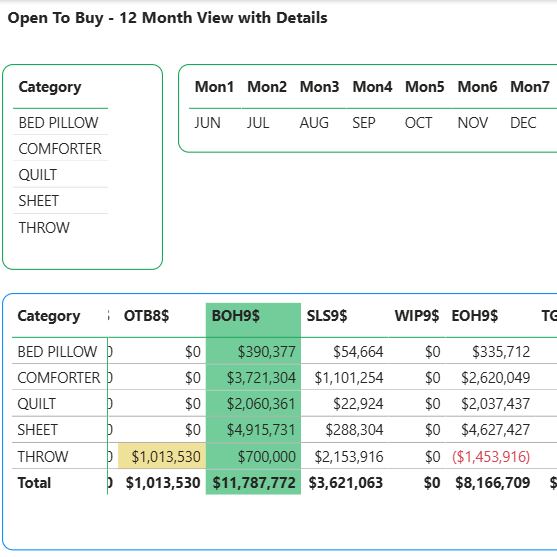Sort by SLS9$ column header

click(327, 315)
